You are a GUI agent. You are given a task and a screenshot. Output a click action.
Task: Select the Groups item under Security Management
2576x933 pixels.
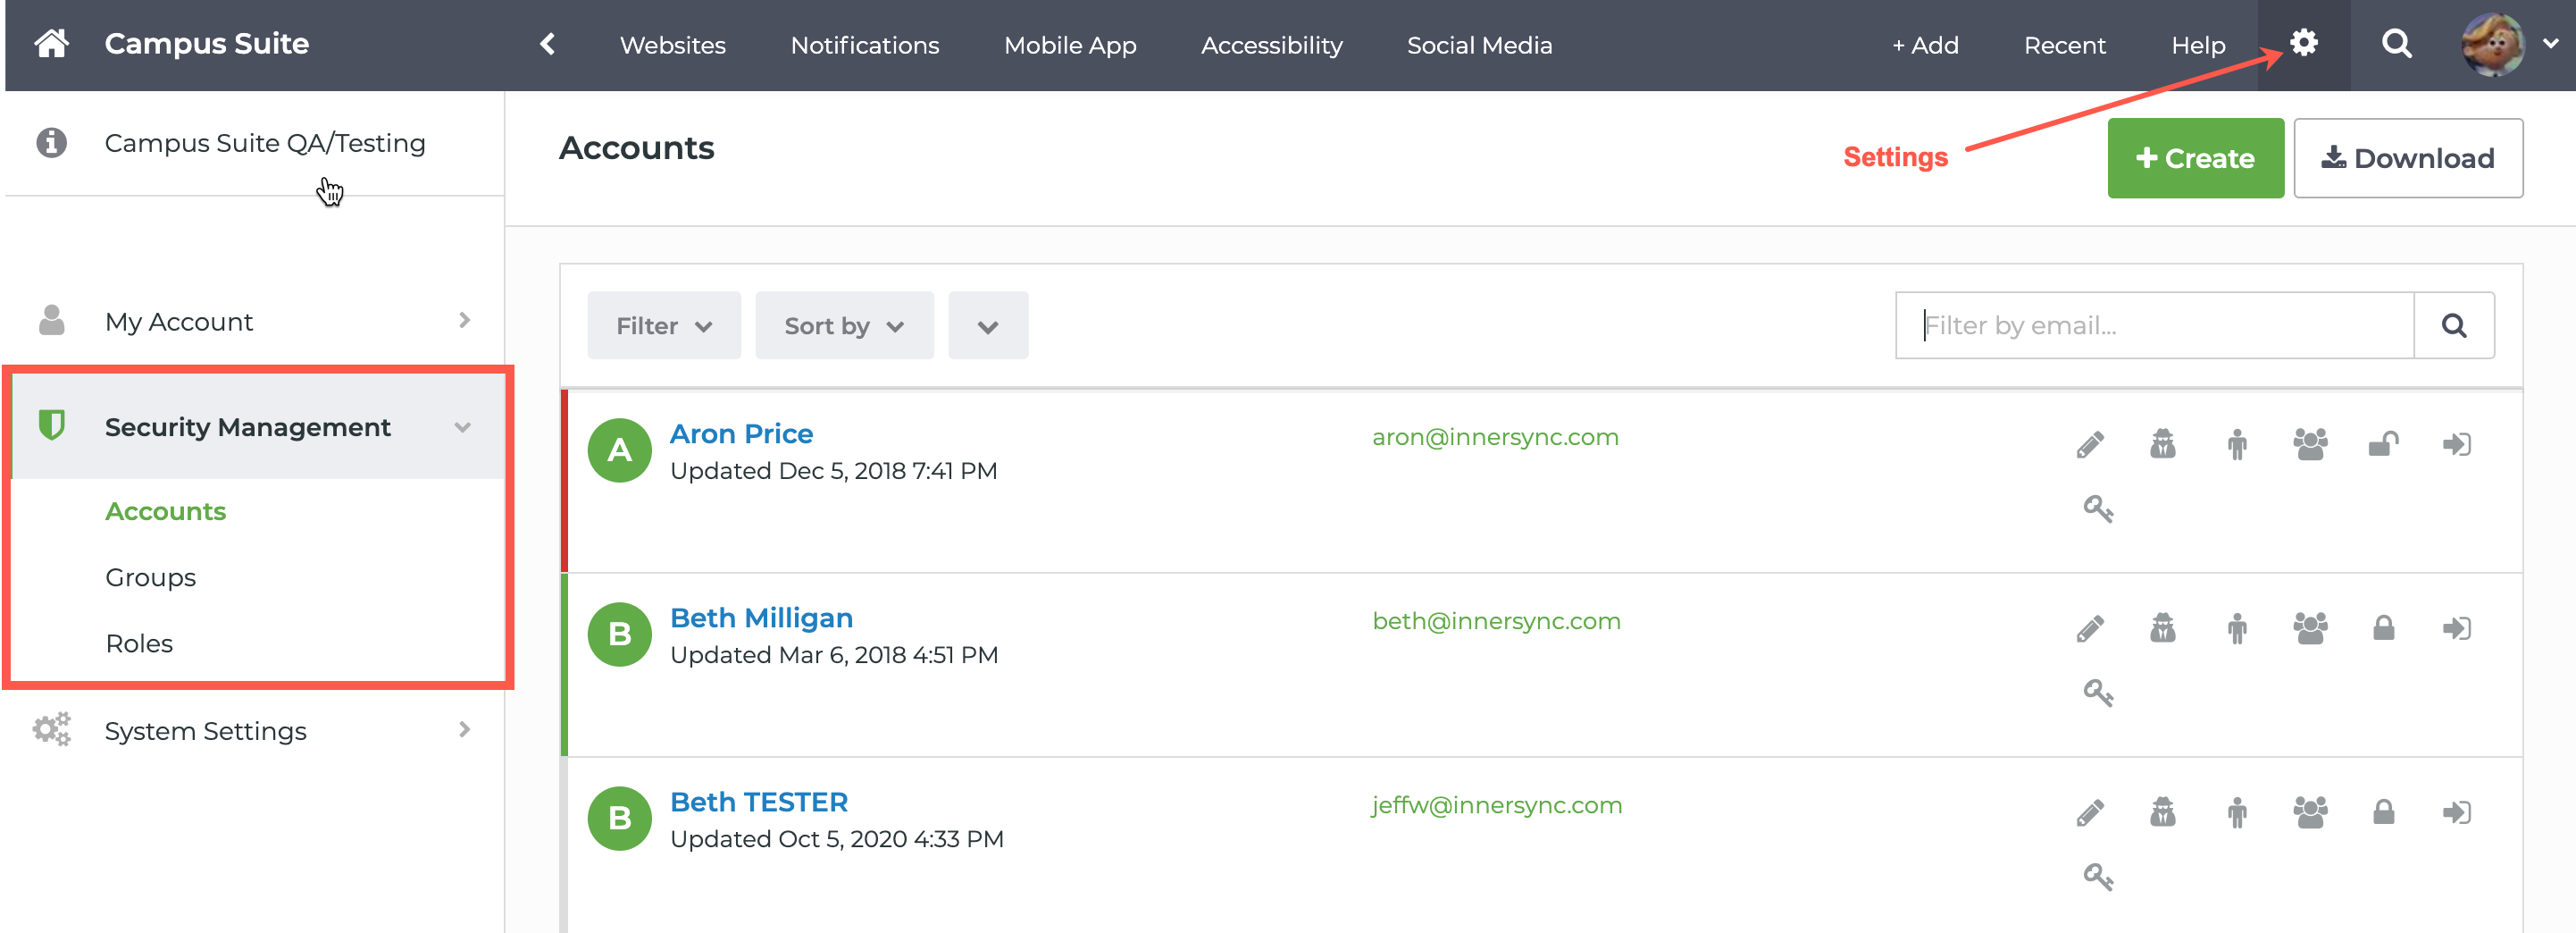(150, 577)
